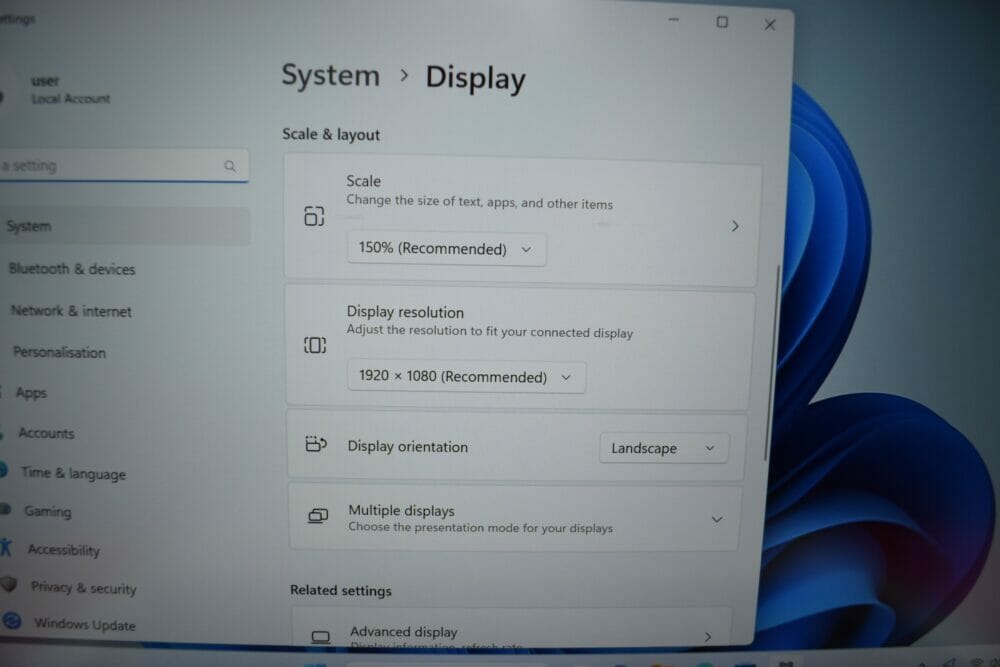Select System in the sidebar

pos(124,226)
